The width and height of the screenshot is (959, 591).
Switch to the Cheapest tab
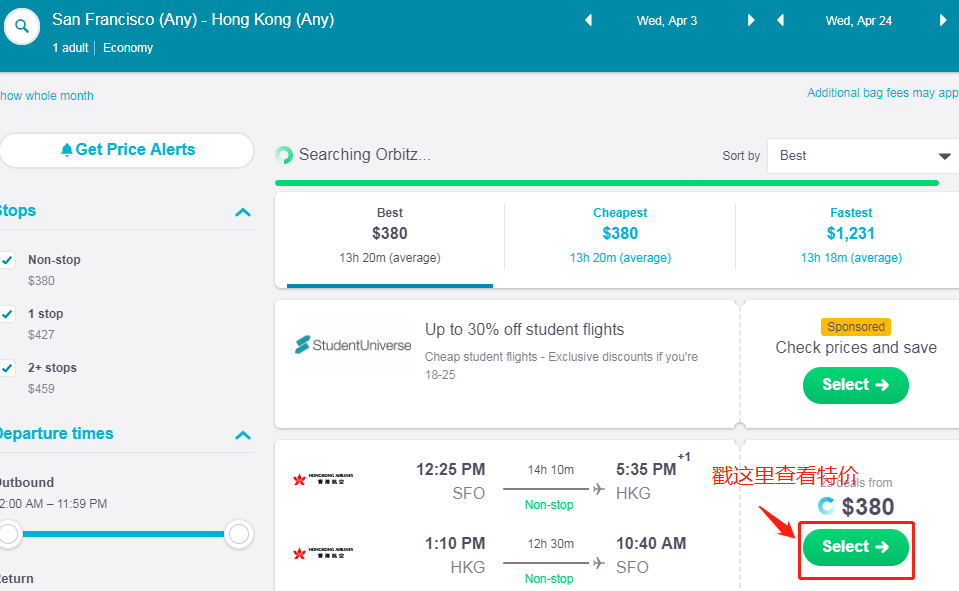tap(620, 235)
